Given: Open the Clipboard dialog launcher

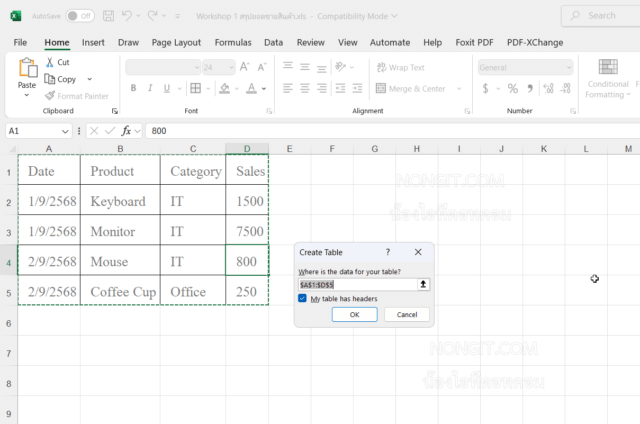Looking at the screenshot, I should tap(115, 111).
